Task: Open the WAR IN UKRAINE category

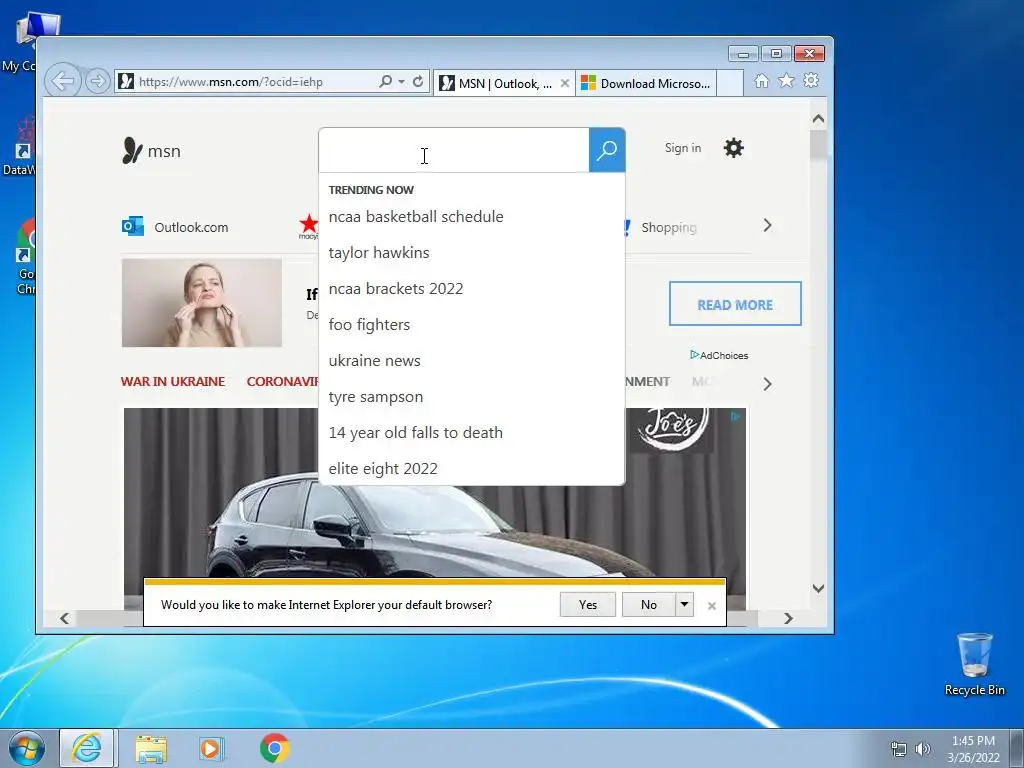Action: pos(172,381)
